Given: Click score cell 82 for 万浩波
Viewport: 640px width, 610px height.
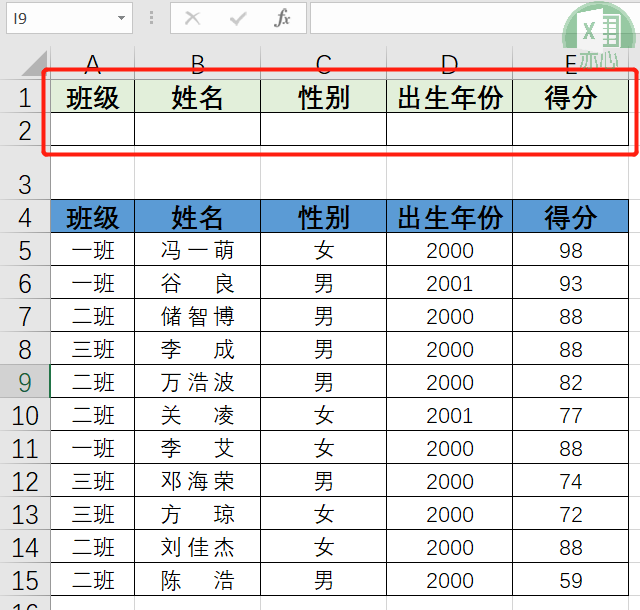Looking at the screenshot, I should tap(571, 382).
